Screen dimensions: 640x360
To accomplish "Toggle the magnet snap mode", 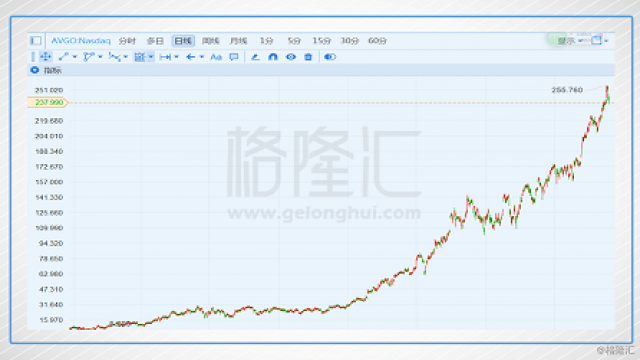I will tap(273, 57).
